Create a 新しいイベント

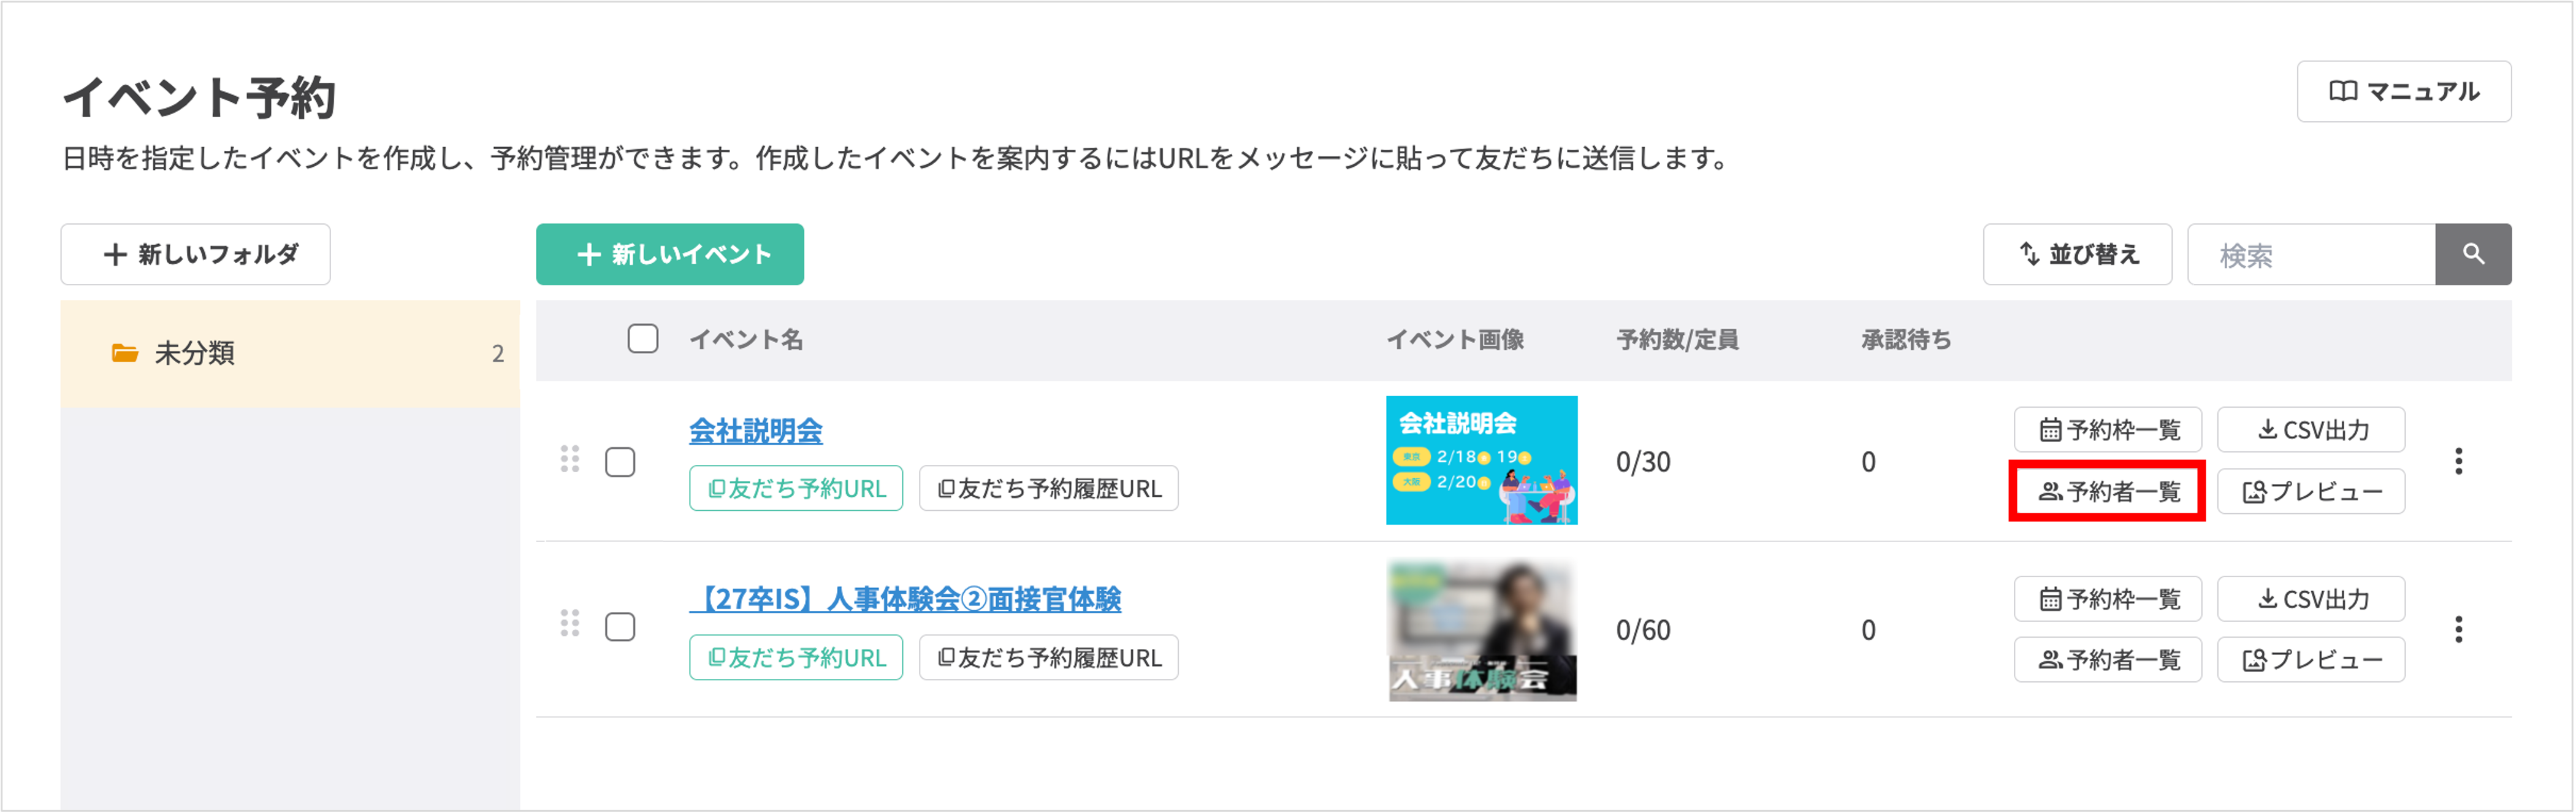669,254
